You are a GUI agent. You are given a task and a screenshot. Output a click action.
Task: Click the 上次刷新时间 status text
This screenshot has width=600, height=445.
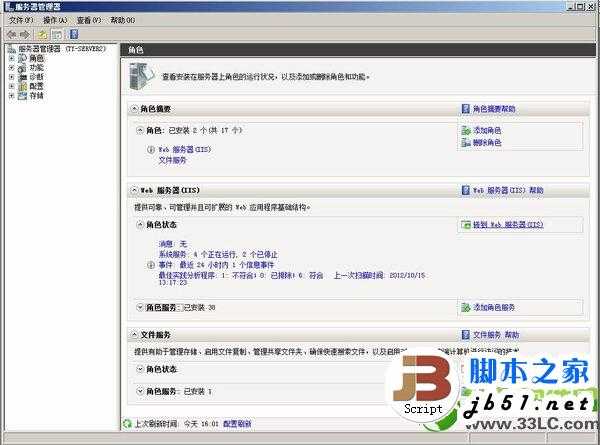176,424
